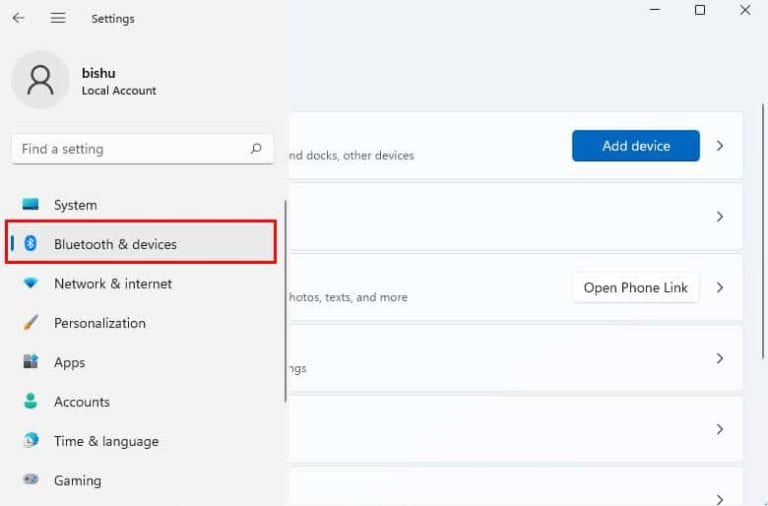Select the System monitor icon
This screenshot has width=768, height=506.
(31, 205)
